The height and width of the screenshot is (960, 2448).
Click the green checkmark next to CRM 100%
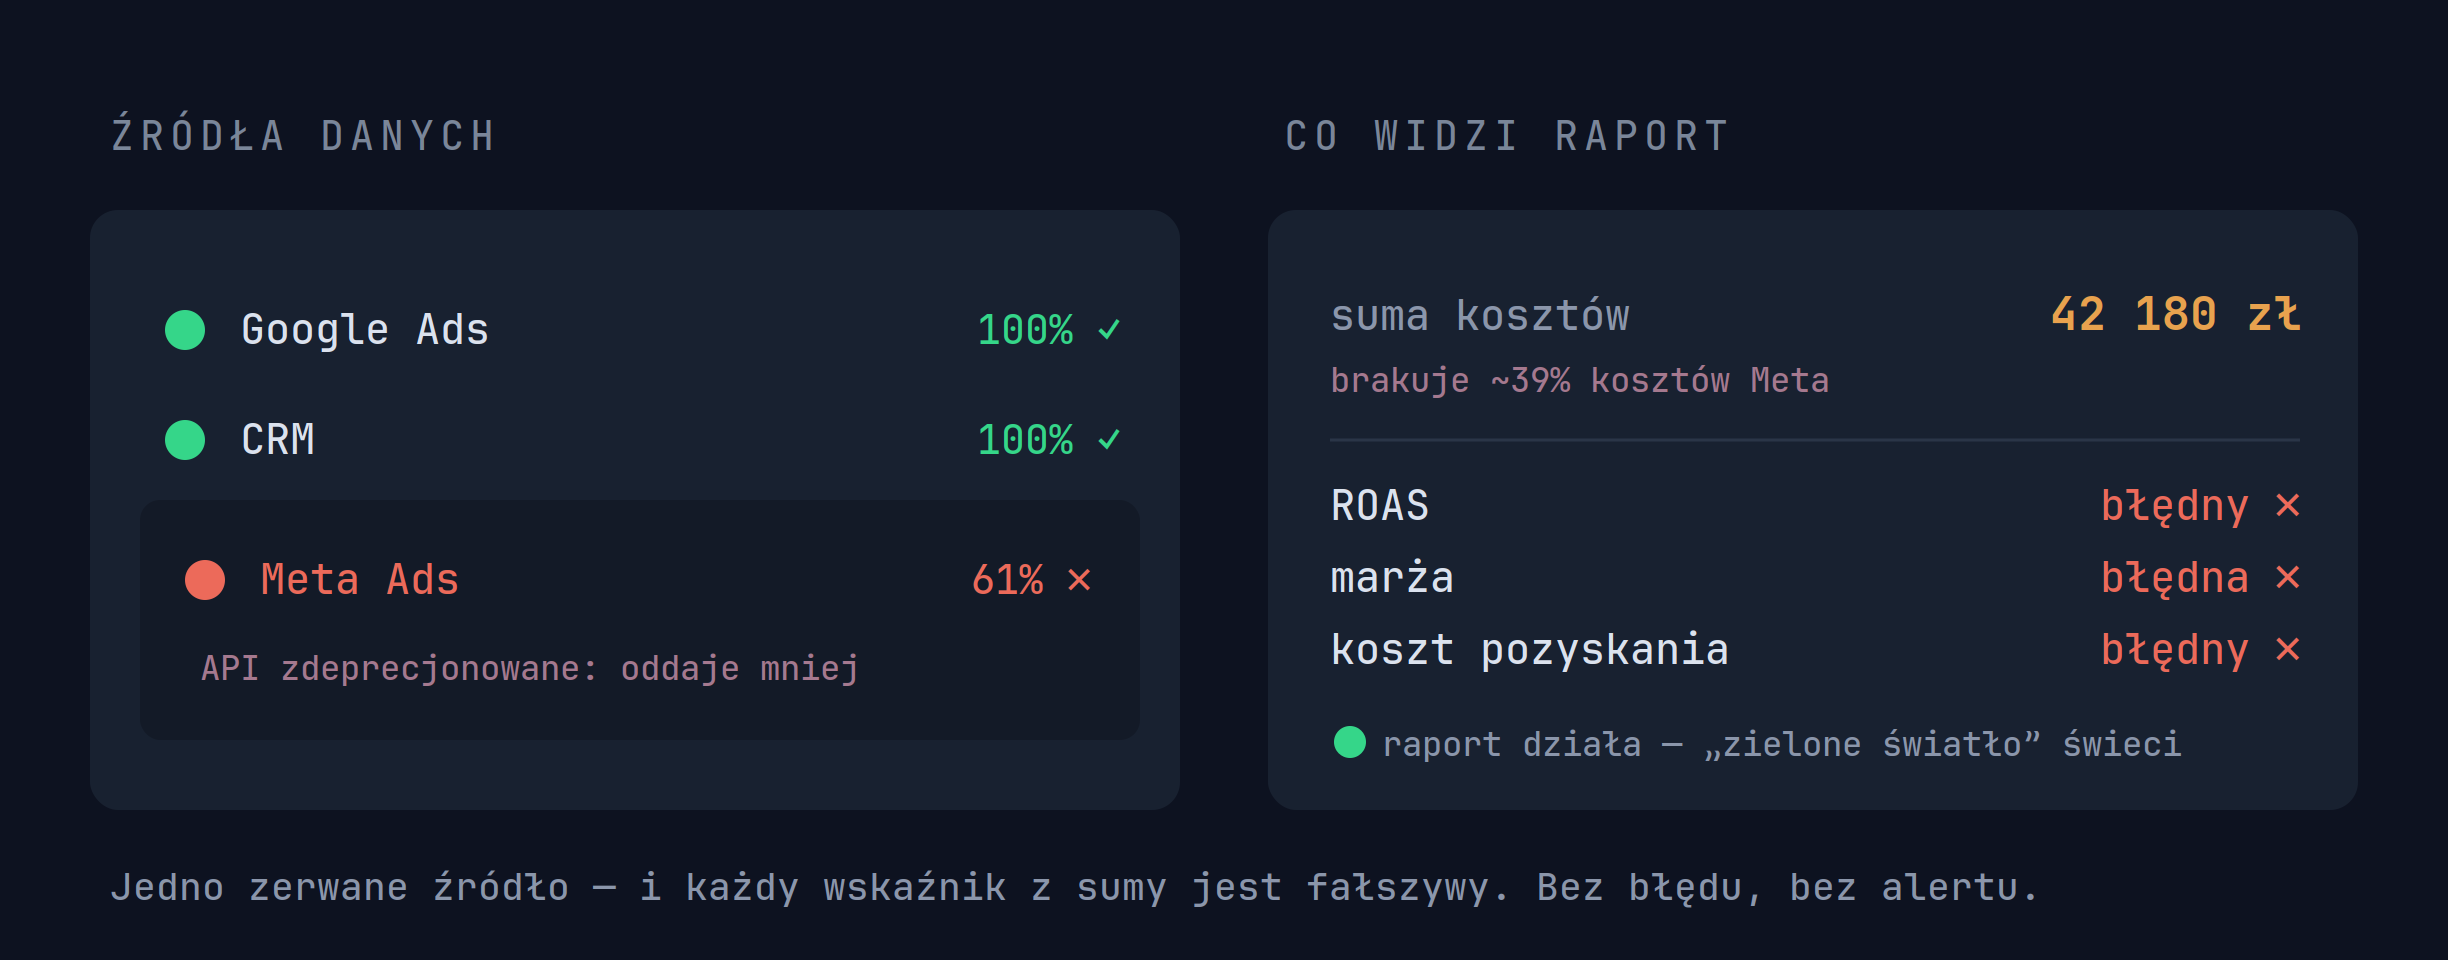(1109, 439)
